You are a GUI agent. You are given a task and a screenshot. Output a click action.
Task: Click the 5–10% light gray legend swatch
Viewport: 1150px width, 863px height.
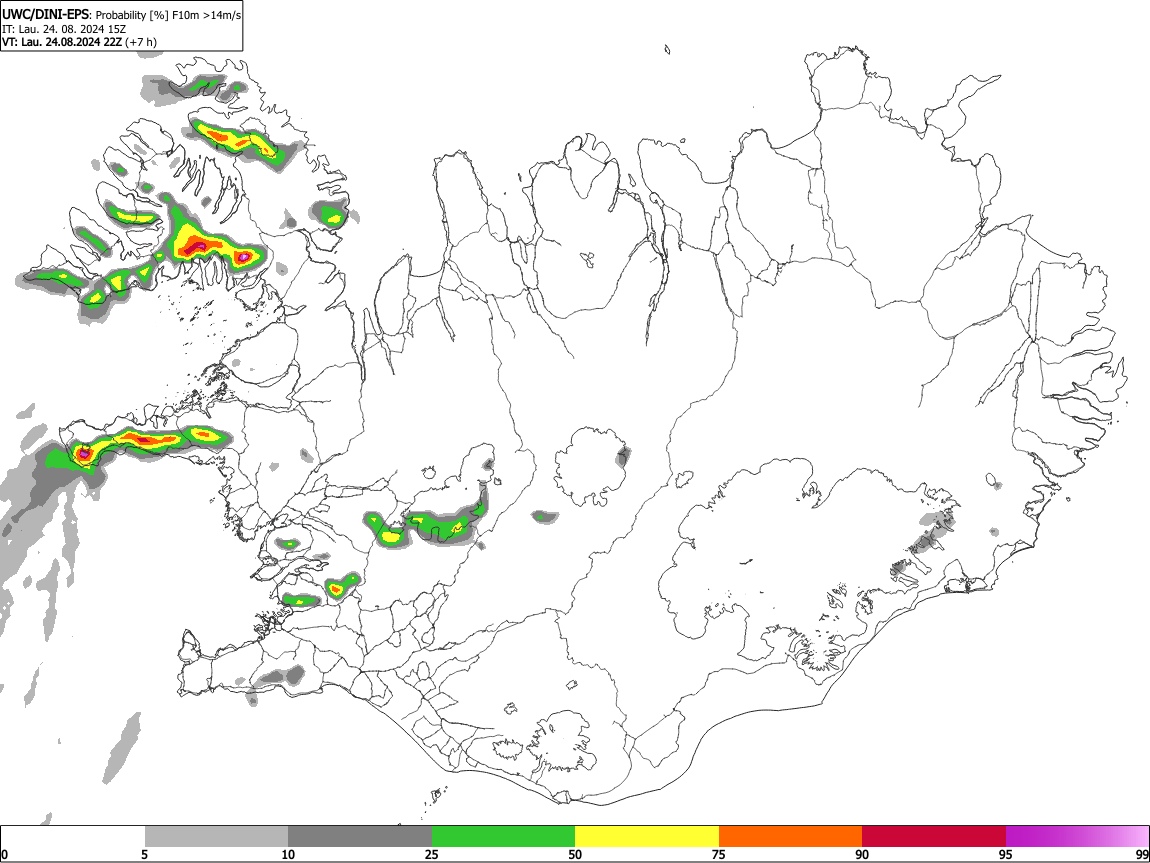pyautogui.click(x=216, y=836)
